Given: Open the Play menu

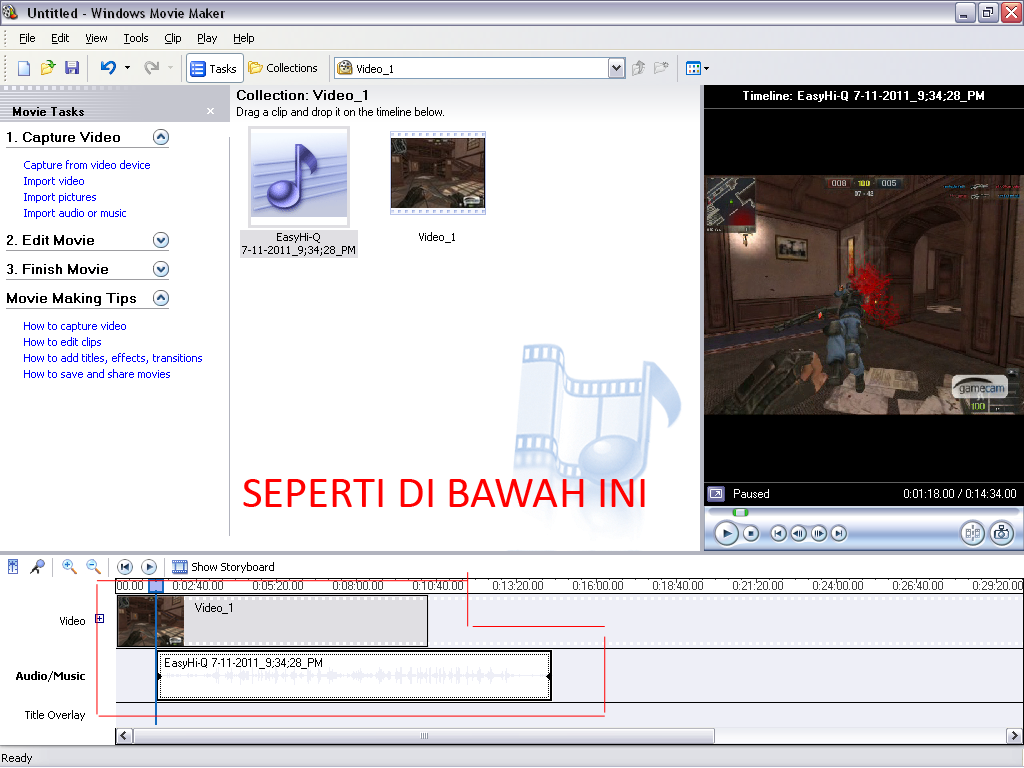Looking at the screenshot, I should click(x=207, y=38).
